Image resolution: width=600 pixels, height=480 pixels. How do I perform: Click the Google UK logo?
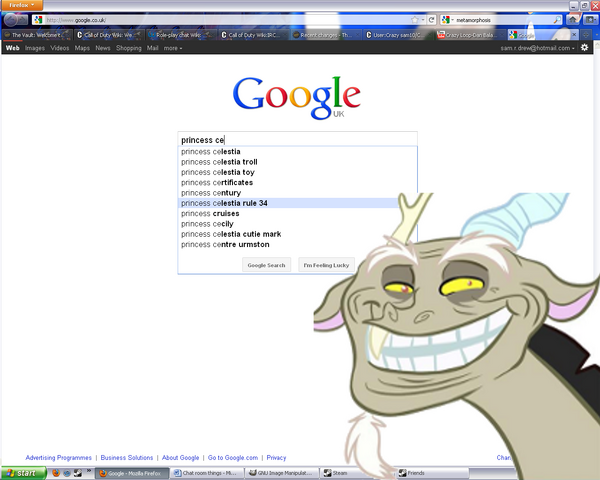coord(297,98)
